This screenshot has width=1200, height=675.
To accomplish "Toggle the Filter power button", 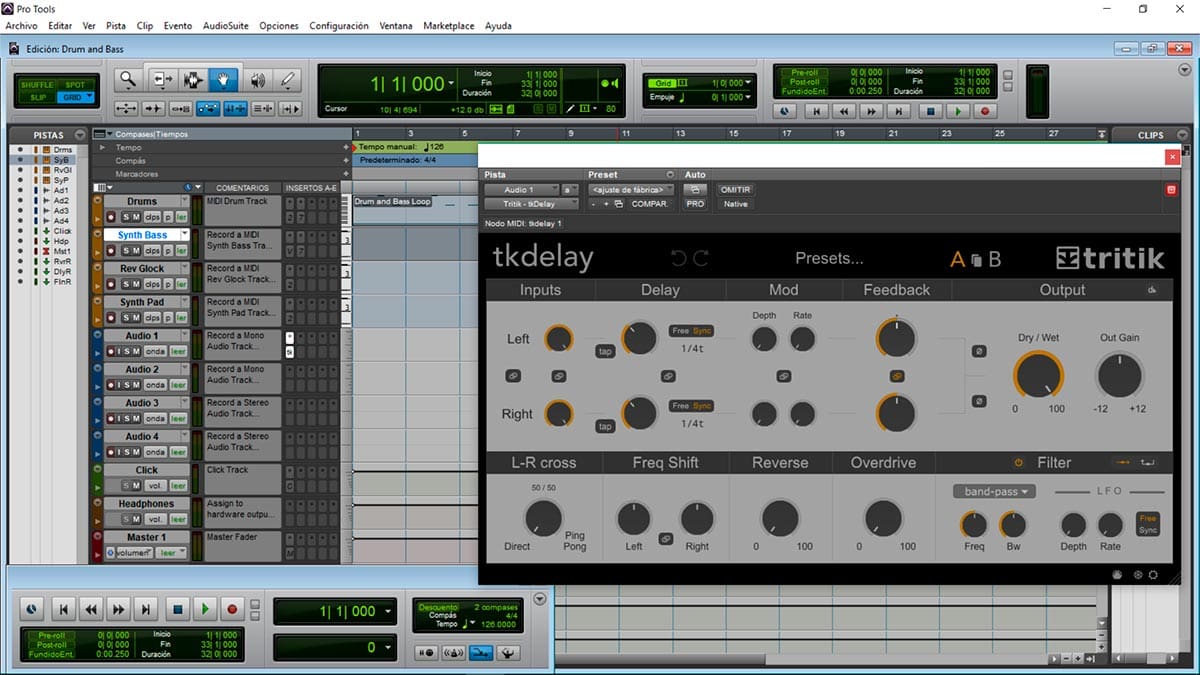I will coord(1018,463).
